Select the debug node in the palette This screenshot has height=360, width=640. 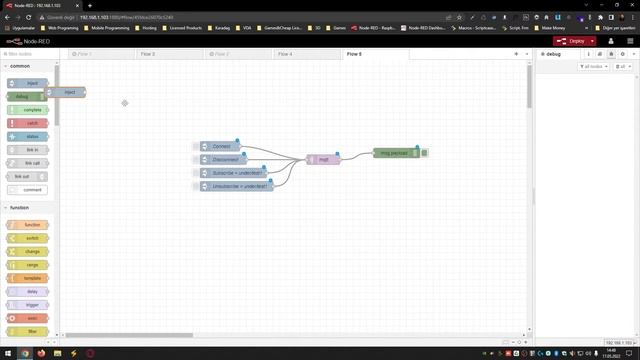pyautogui.click(x=25, y=97)
